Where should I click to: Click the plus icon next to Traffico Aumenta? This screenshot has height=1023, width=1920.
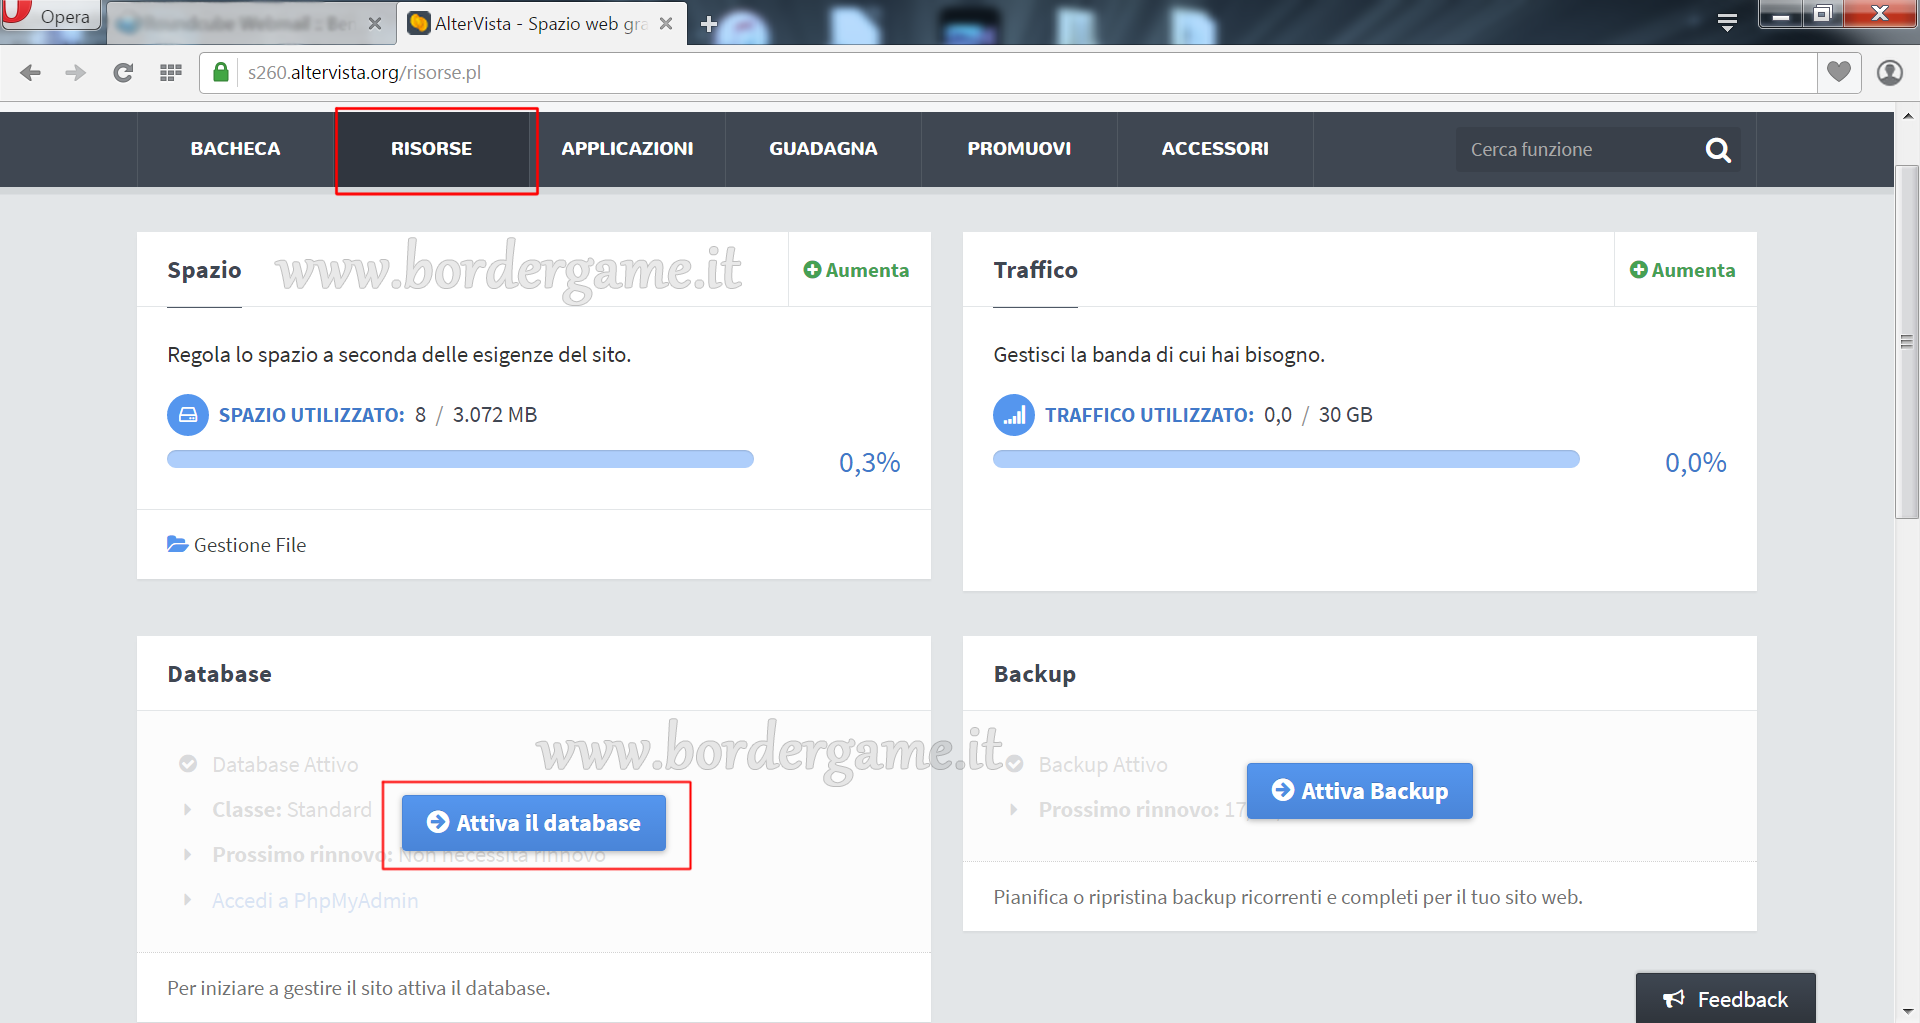tap(1638, 270)
